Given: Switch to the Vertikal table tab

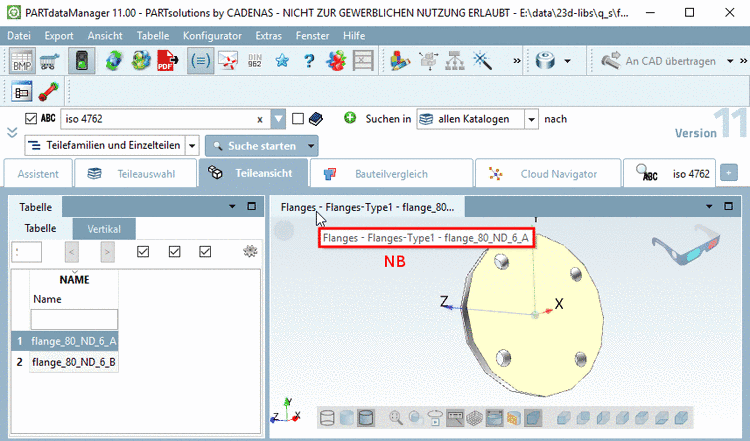Looking at the screenshot, I should 104,229.
